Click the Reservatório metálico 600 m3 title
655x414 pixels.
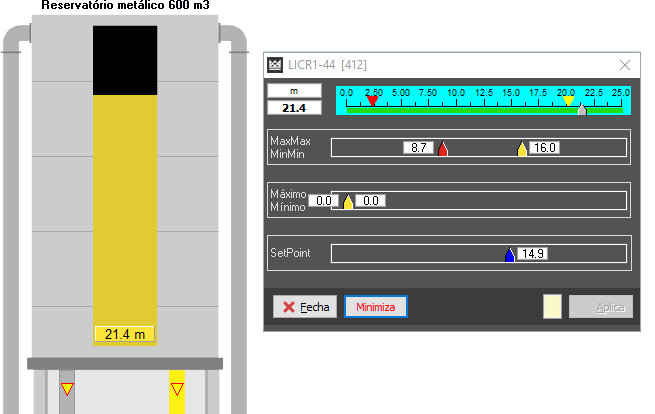125,5
